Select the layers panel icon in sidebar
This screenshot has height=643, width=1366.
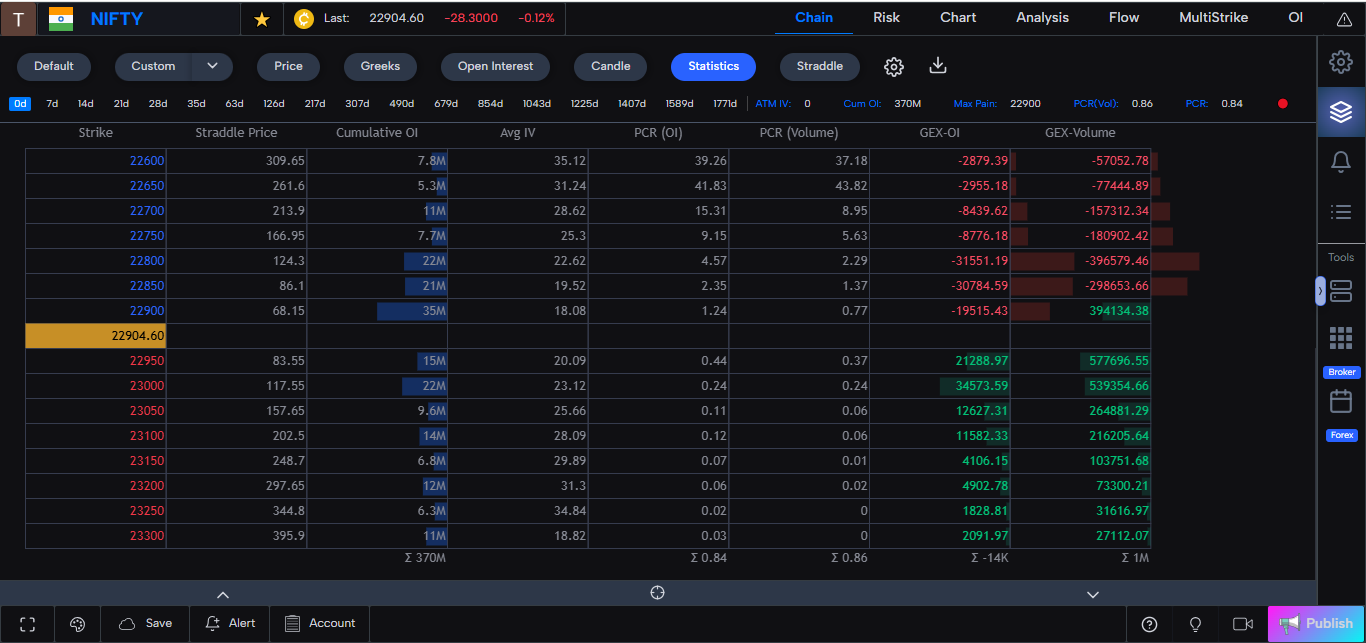pos(1341,112)
